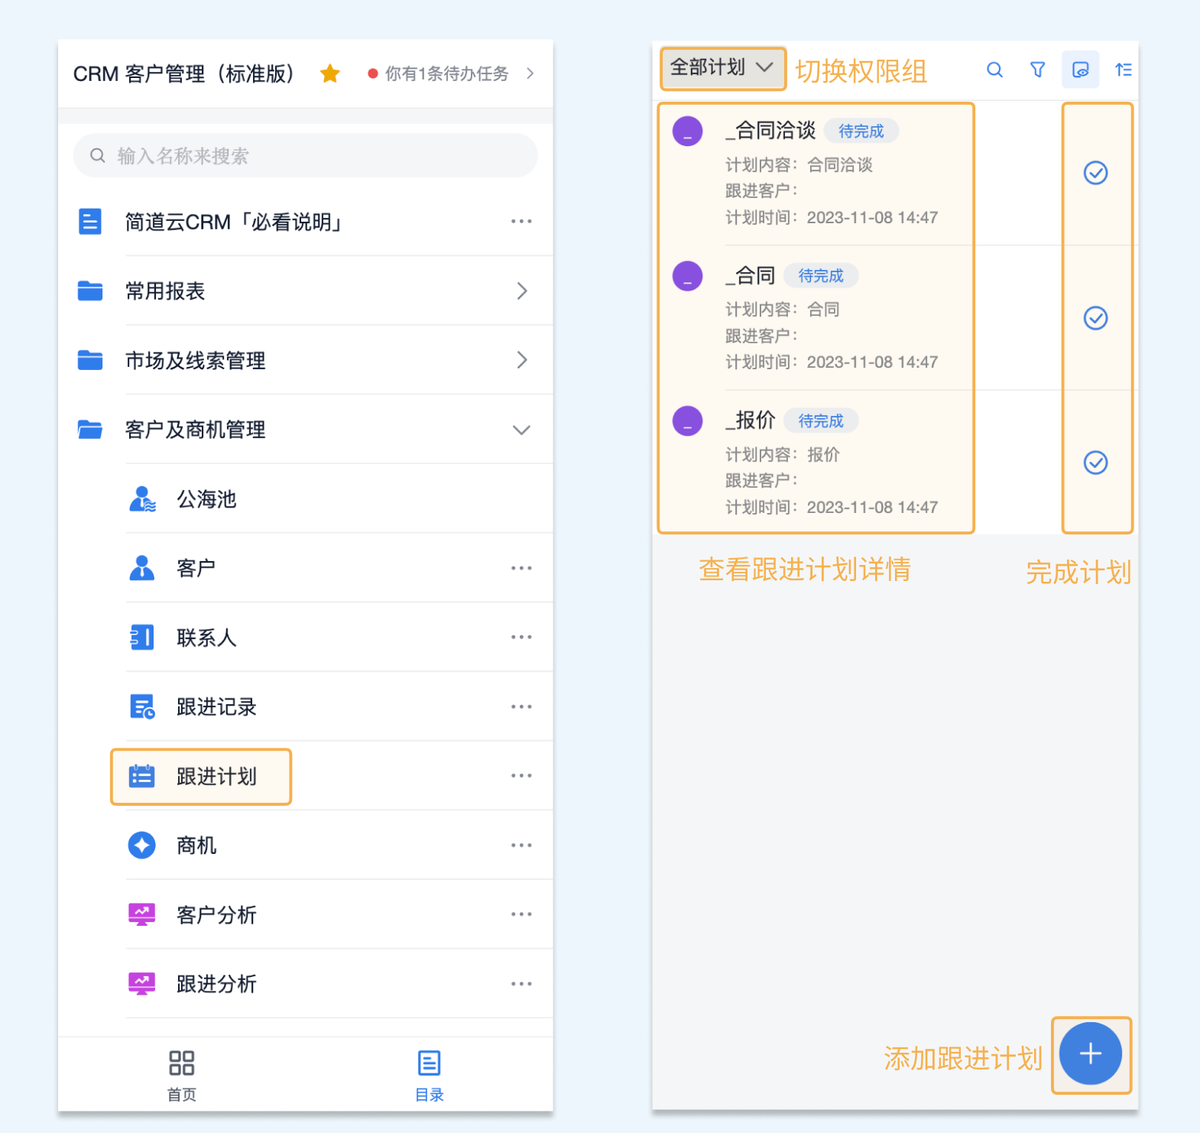Click the 公海池 icon
1200x1133 pixels.
tap(142, 499)
